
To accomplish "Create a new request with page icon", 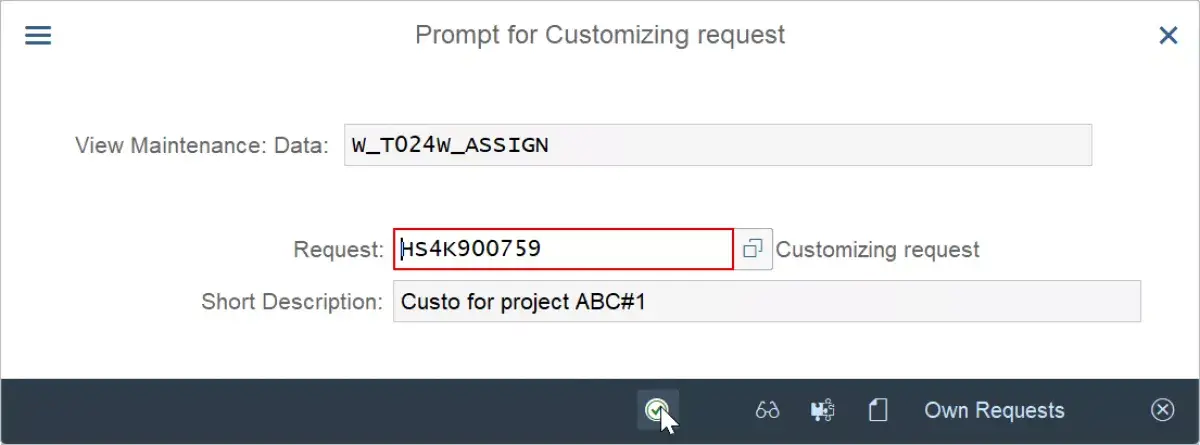I will click(x=878, y=410).
